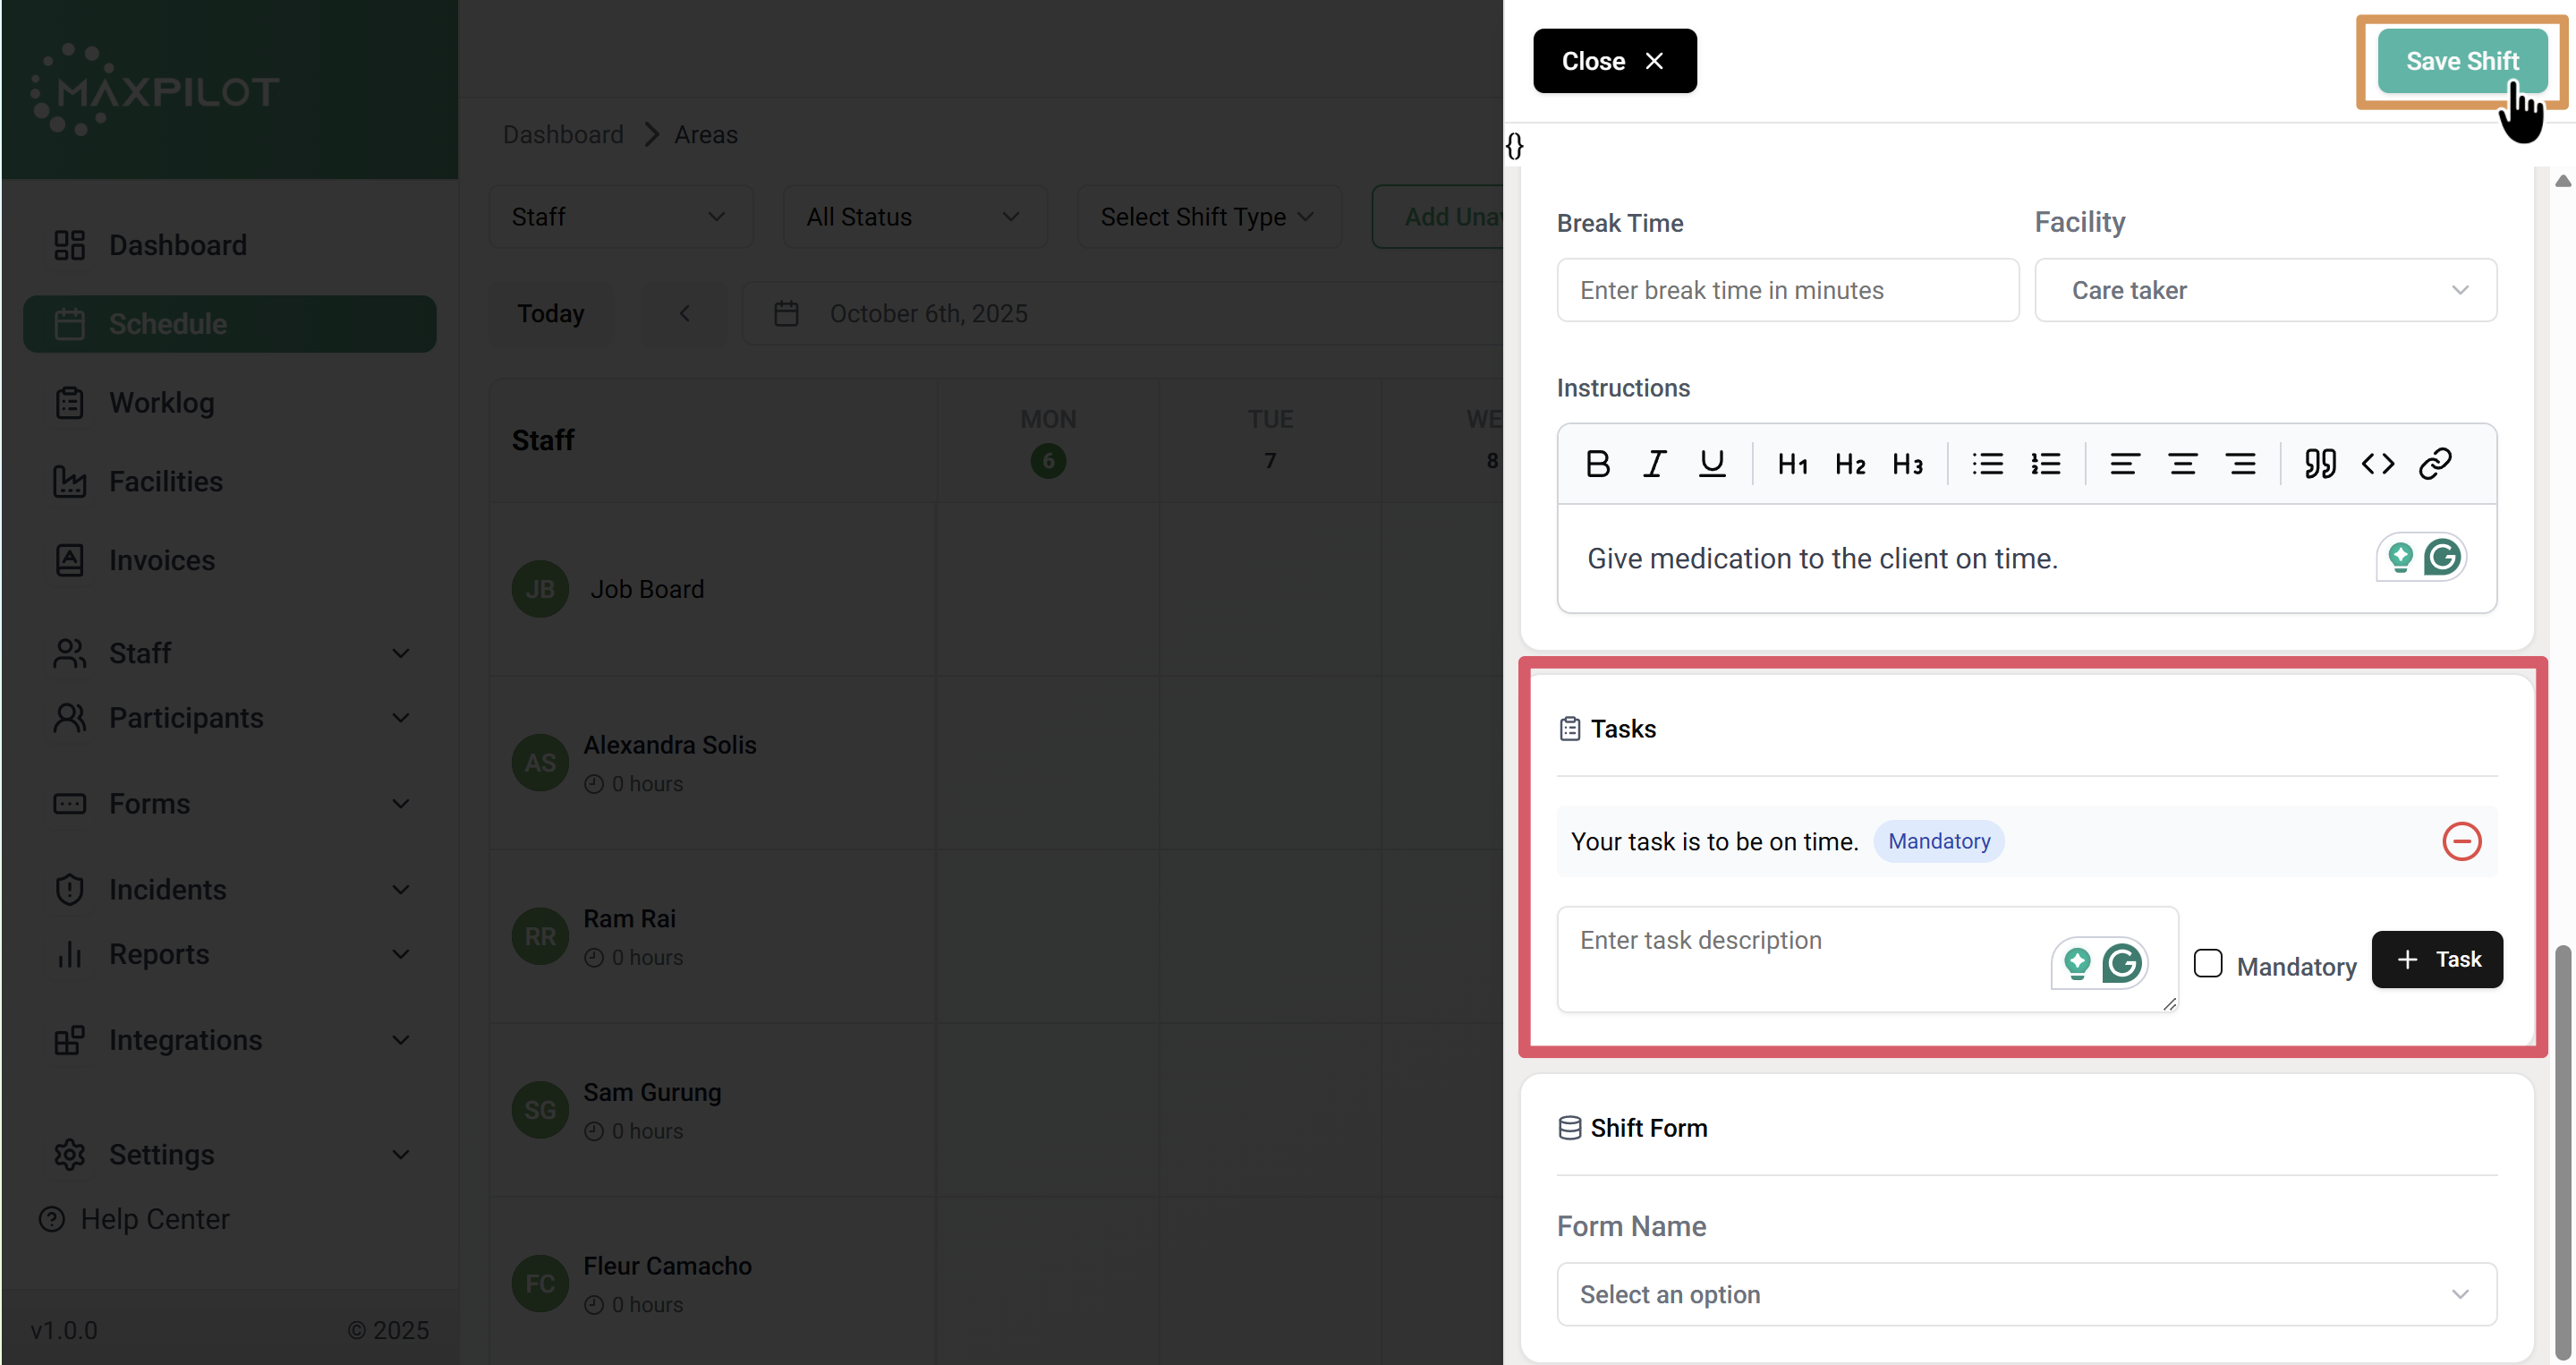Open the Facility 'Care taker' dropdown
2576x1365 pixels.
(2265, 290)
